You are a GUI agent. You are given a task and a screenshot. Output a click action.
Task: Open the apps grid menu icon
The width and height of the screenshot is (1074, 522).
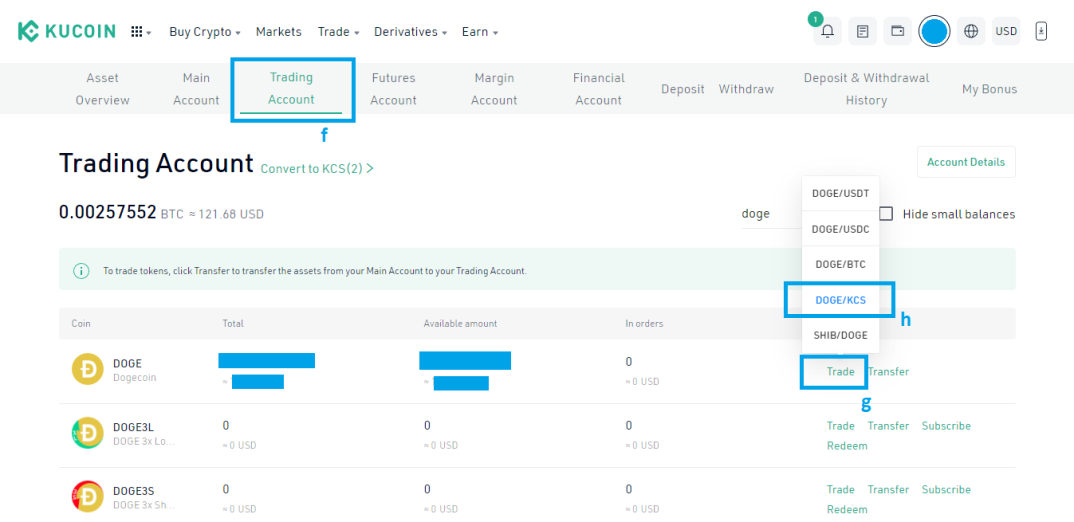(x=140, y=32)
